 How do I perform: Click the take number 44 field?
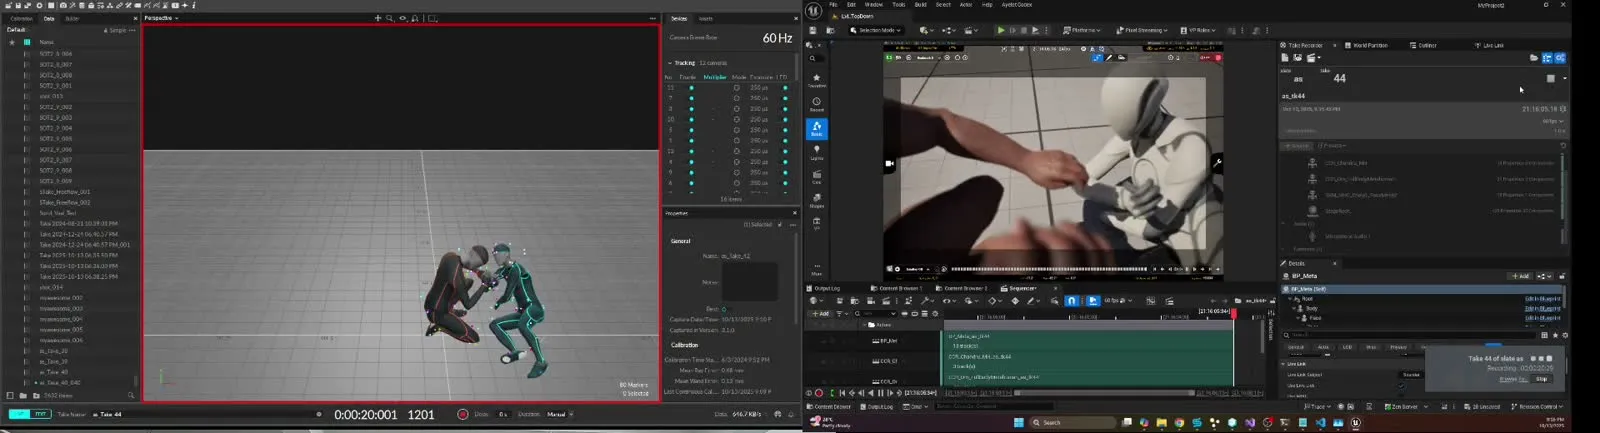tap(1339, 78)
